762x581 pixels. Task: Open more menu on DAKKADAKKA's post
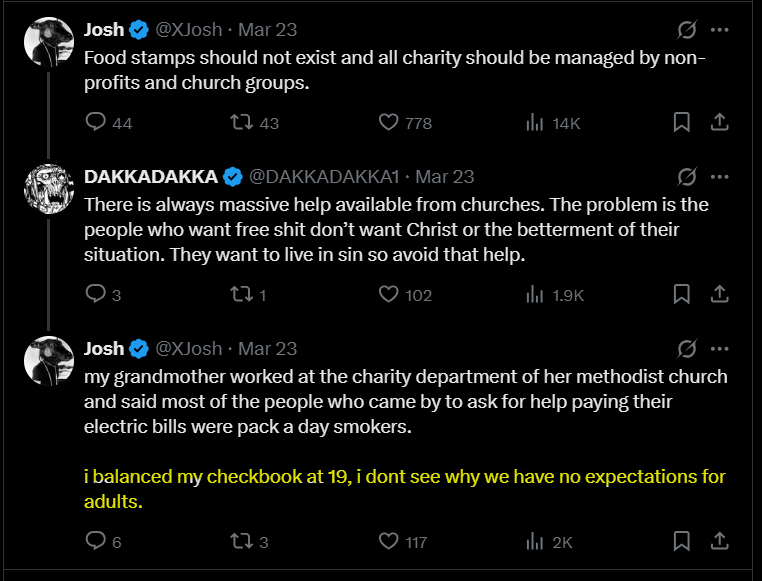pos(719,177)
